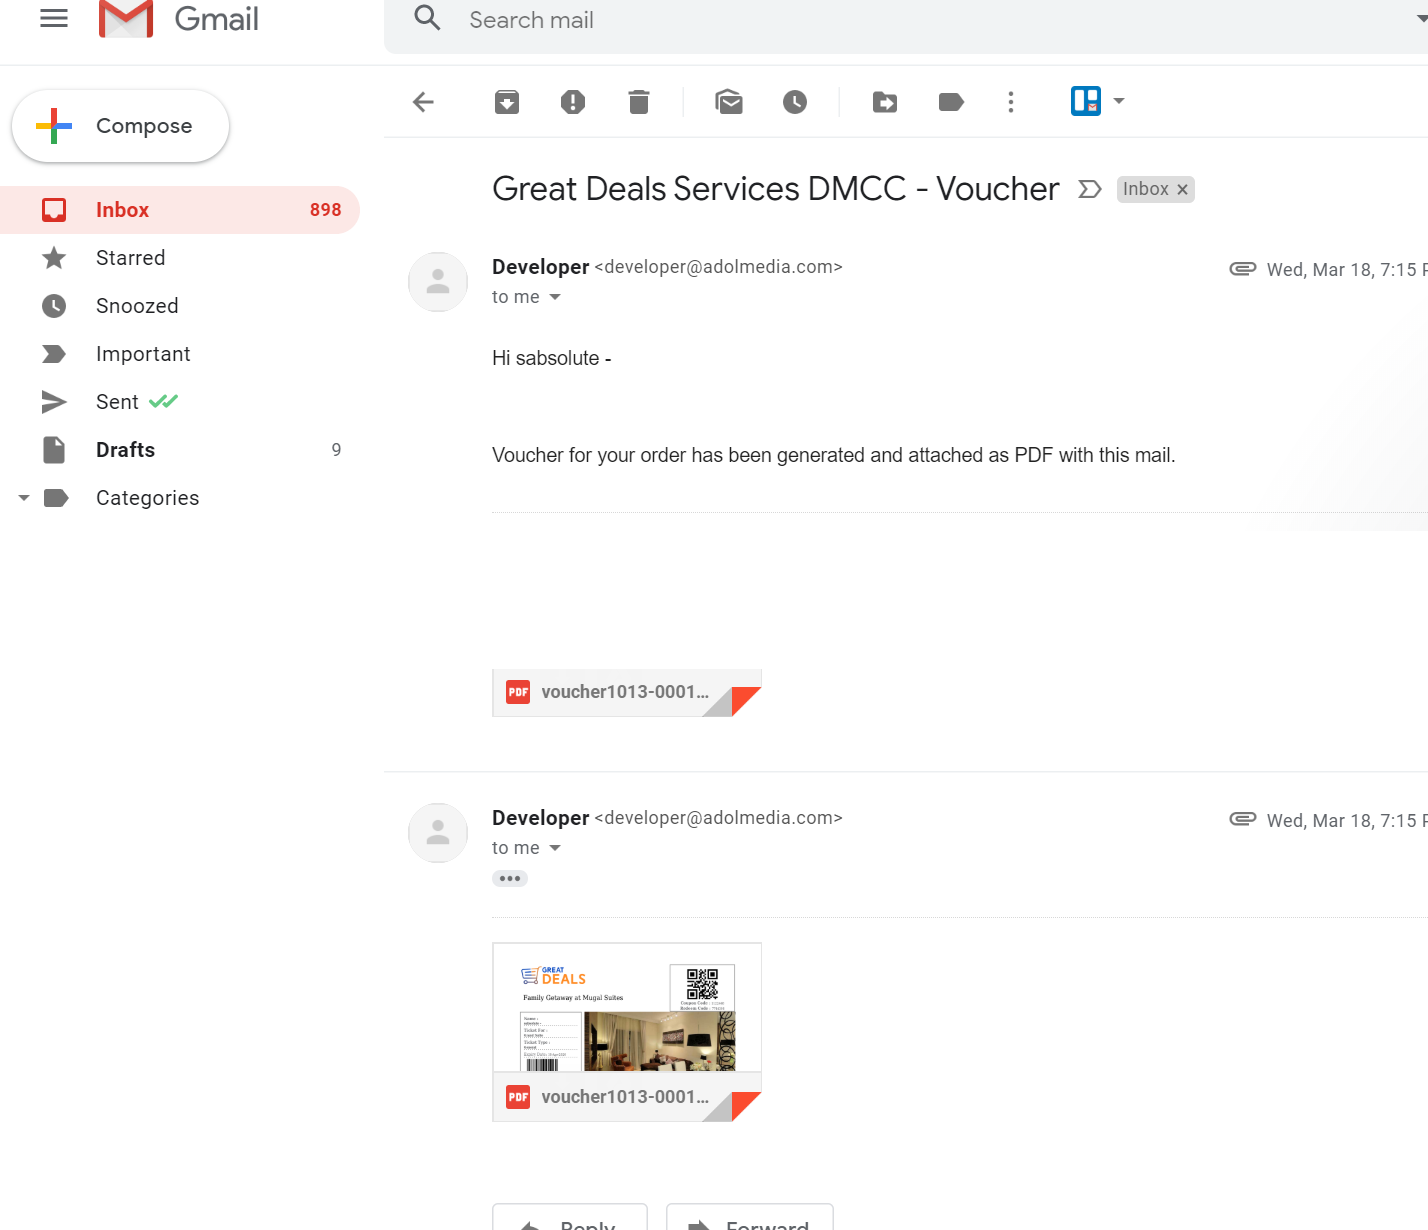Click the Categories label
The width and height of the screenshot is (1428, 1230).
[x=147, y=498]
